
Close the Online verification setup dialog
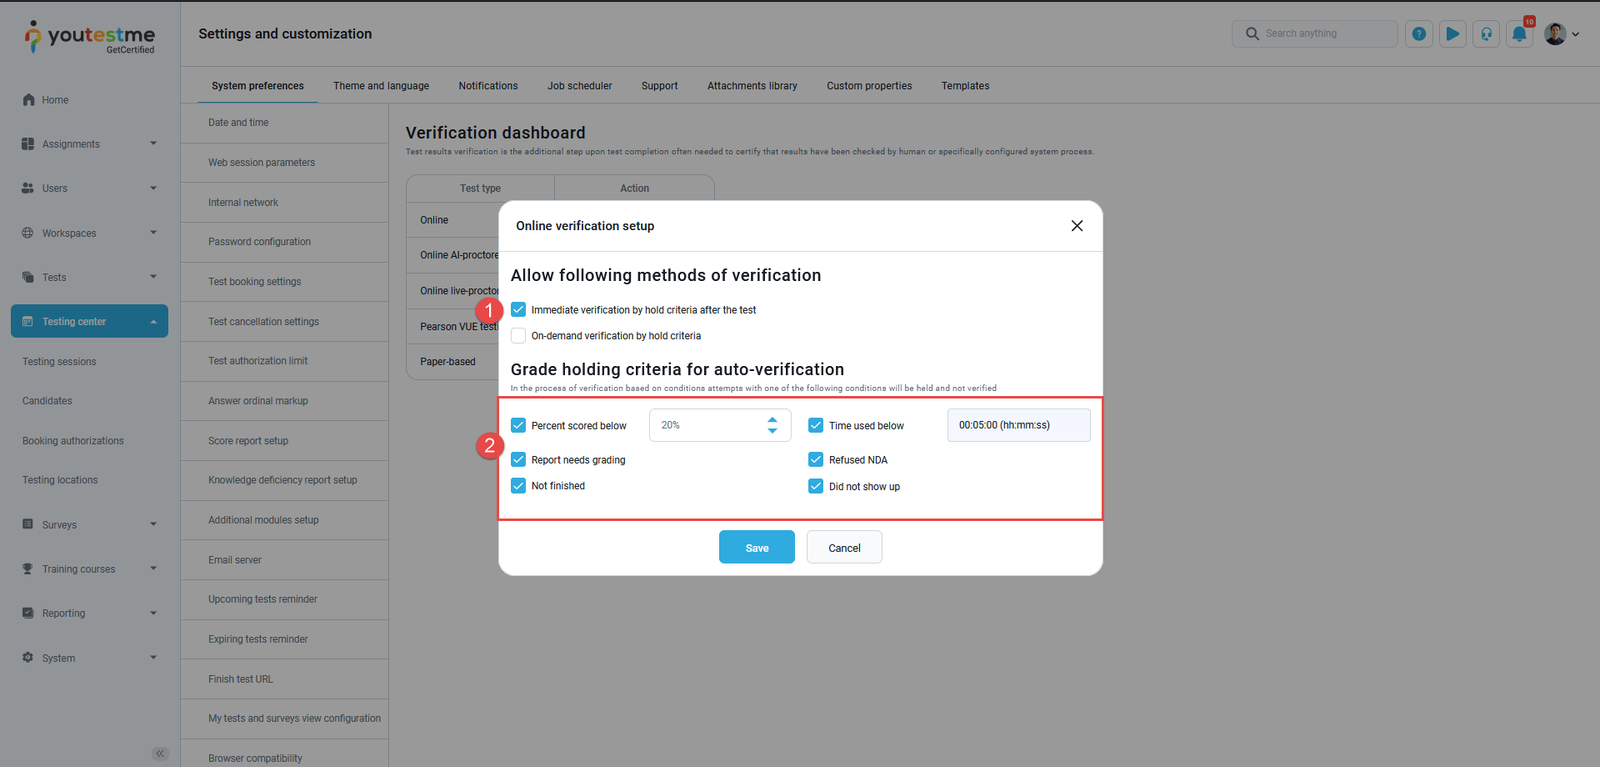tap(1077, 226)
